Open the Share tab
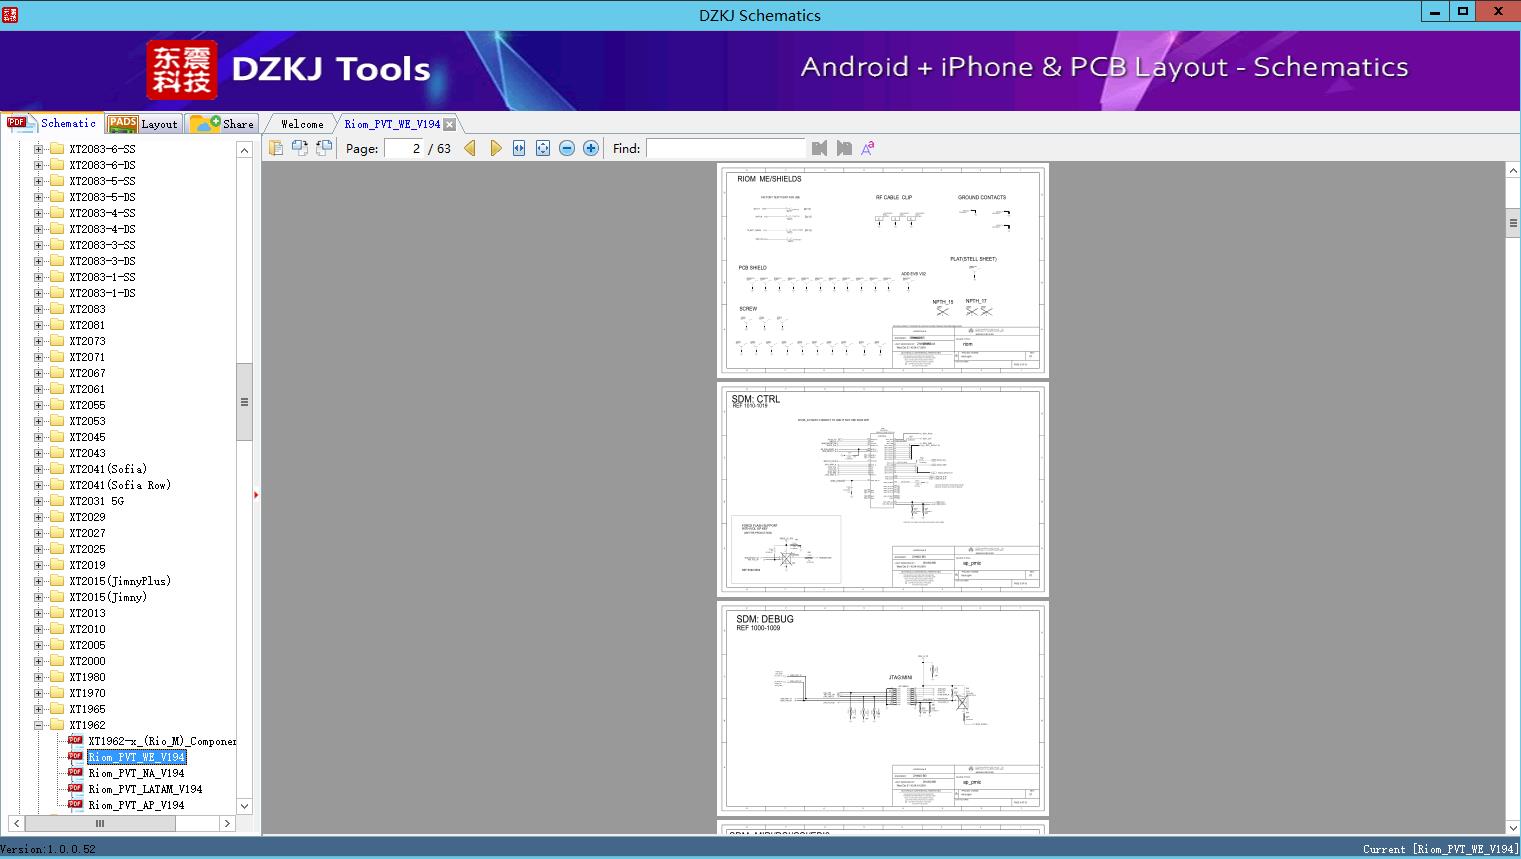Viewport: 1521px width, 859px height. click(x=222, y=124)
